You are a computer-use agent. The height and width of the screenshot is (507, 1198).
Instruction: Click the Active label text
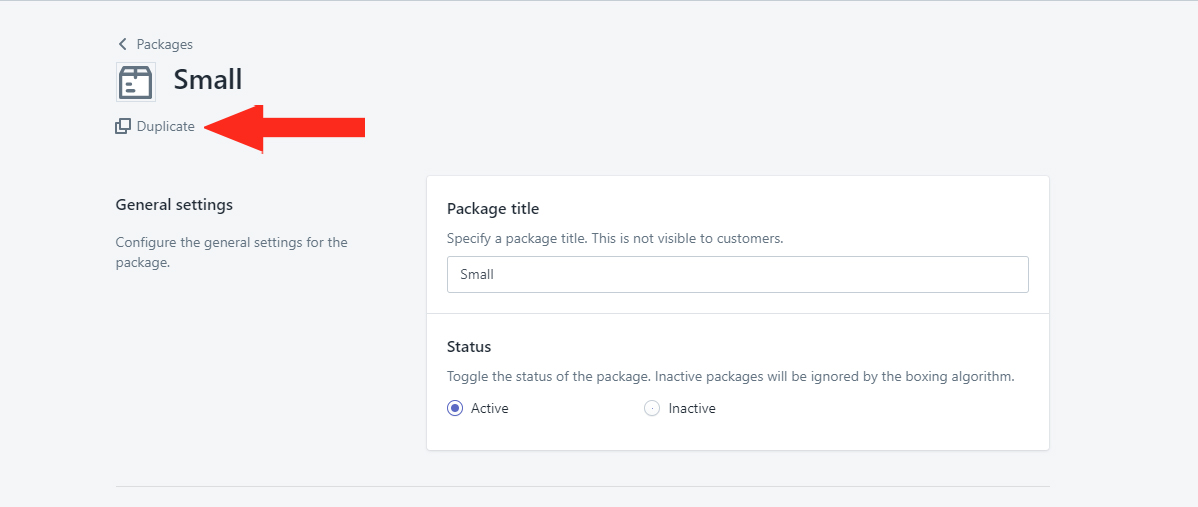coord(490,409)
